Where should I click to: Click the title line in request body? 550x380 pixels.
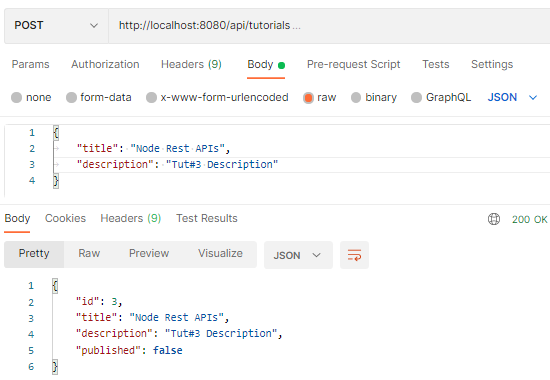pos(153,148)
